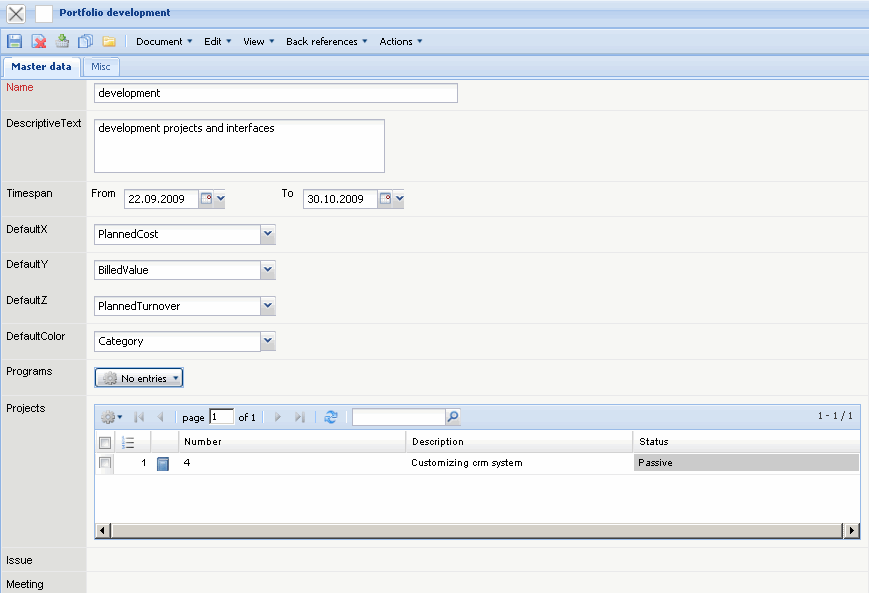Click the yellow folder icon in toolbar
Image resolution: width=869 pixels, height=593 pixels.
109,41
